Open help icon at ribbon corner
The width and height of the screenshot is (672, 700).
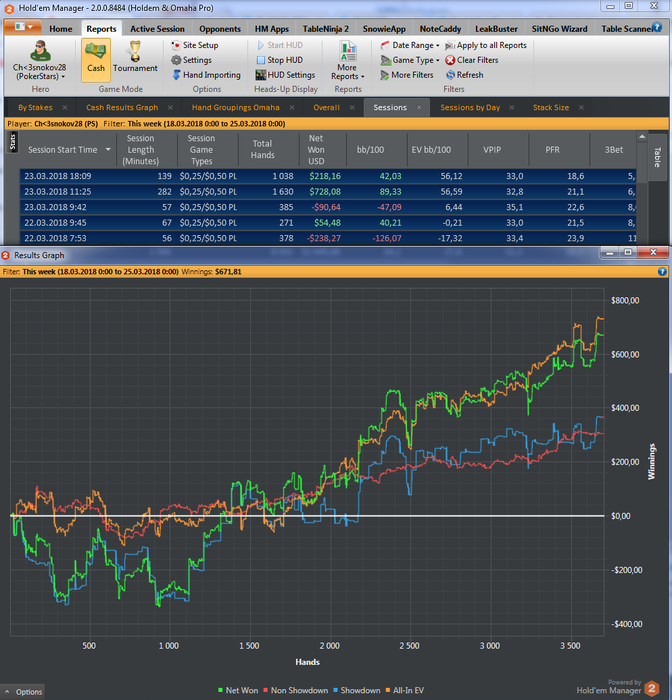click(657, 27)
